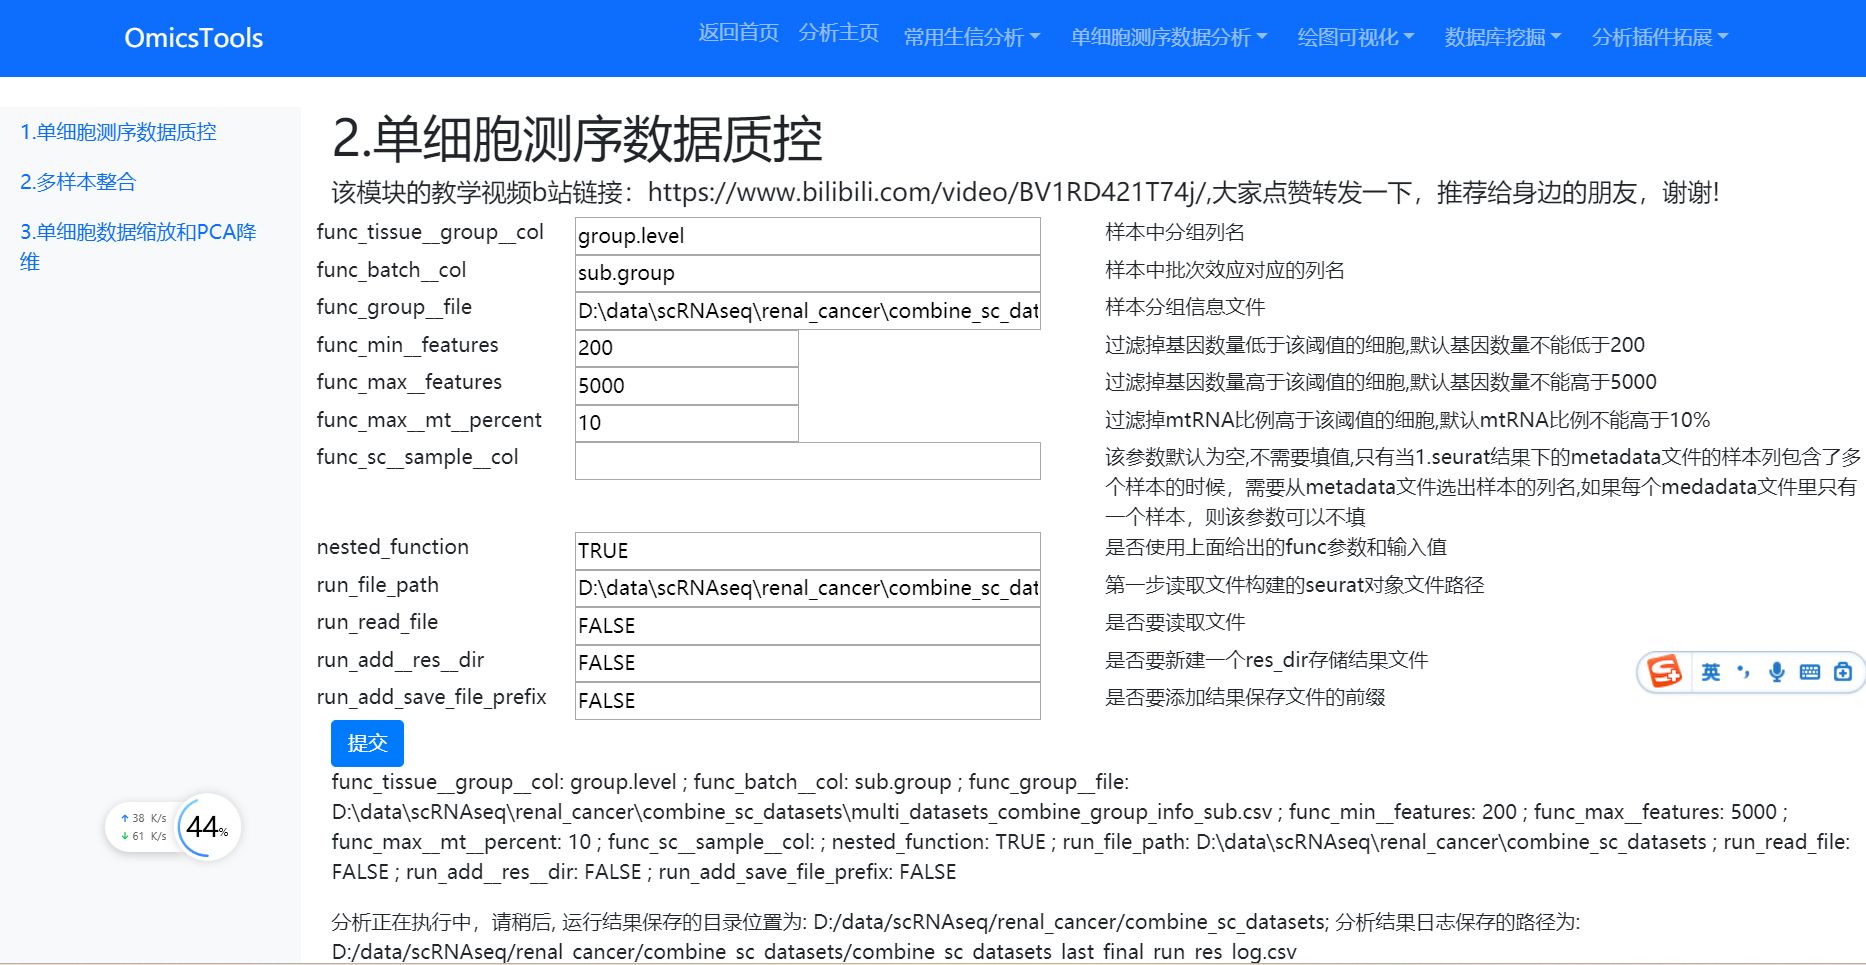Click the label run_file_path
The width and height of the screenshot is (1866, 965).
[x=378, y=585]
